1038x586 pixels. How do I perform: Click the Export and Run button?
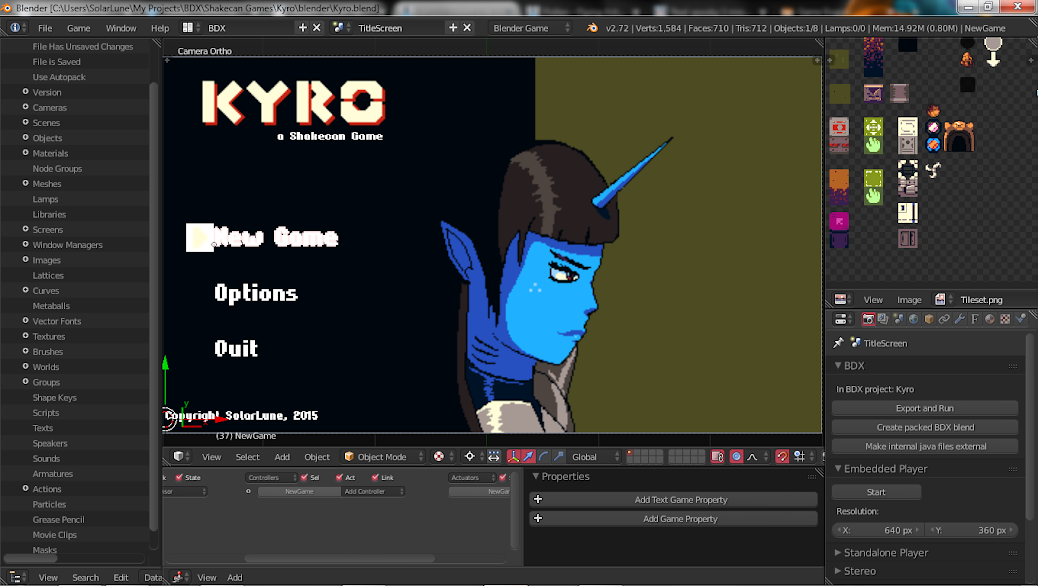tap(924, 408)
